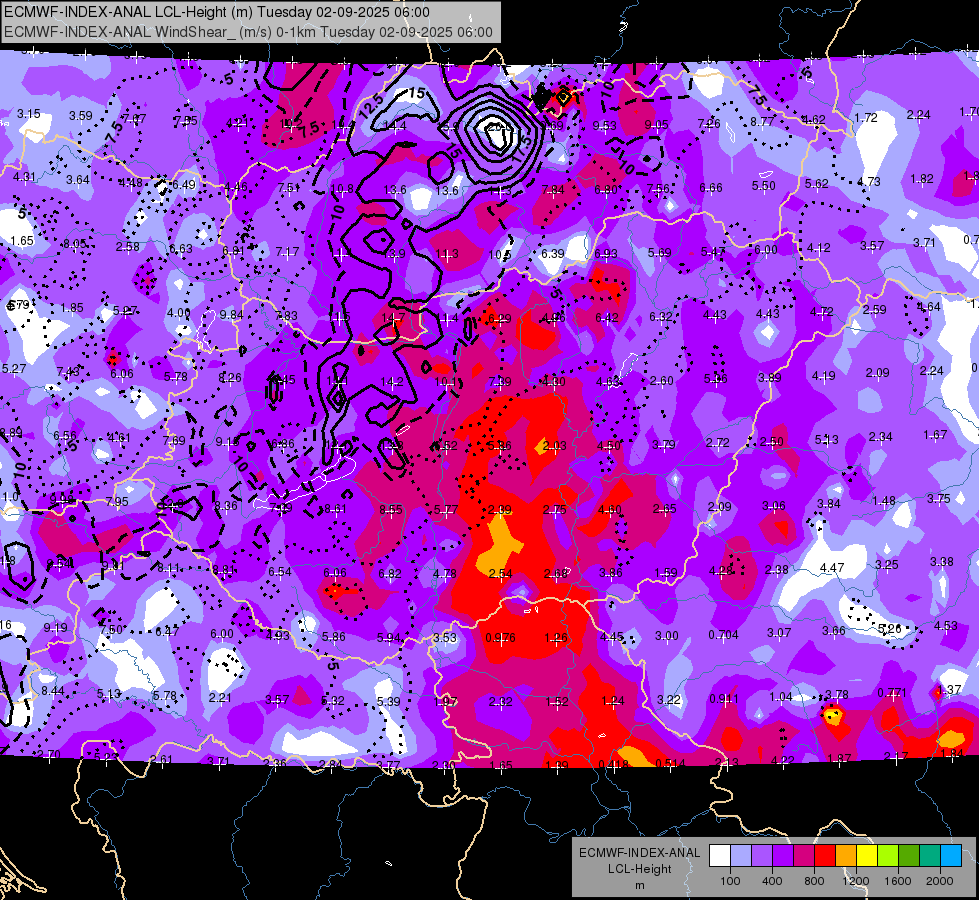This screenshot has width=979, height=900.
Task: Click the 1200 legend scale value
Action: (x=855, y=881)
